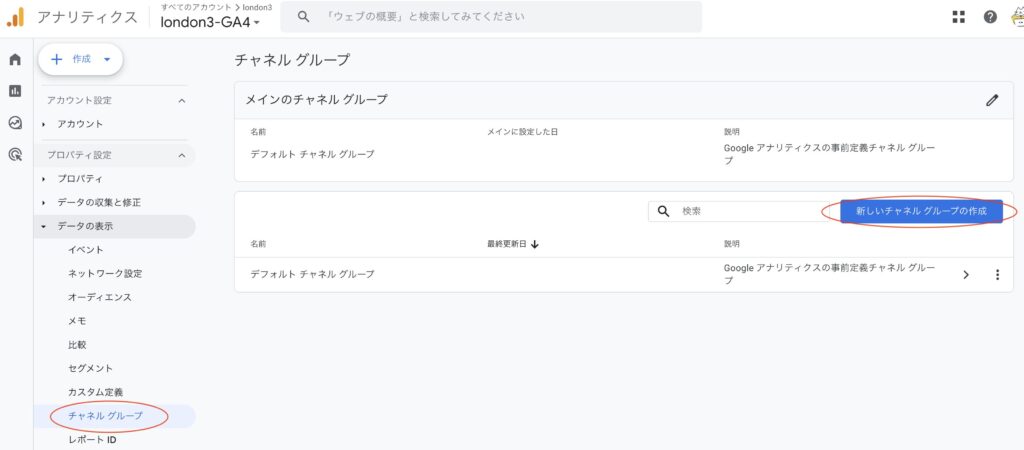This screenshot has height=450, width=1024.
Task: Collapse the アカウント設定 section
Action: tap(181, 100)
